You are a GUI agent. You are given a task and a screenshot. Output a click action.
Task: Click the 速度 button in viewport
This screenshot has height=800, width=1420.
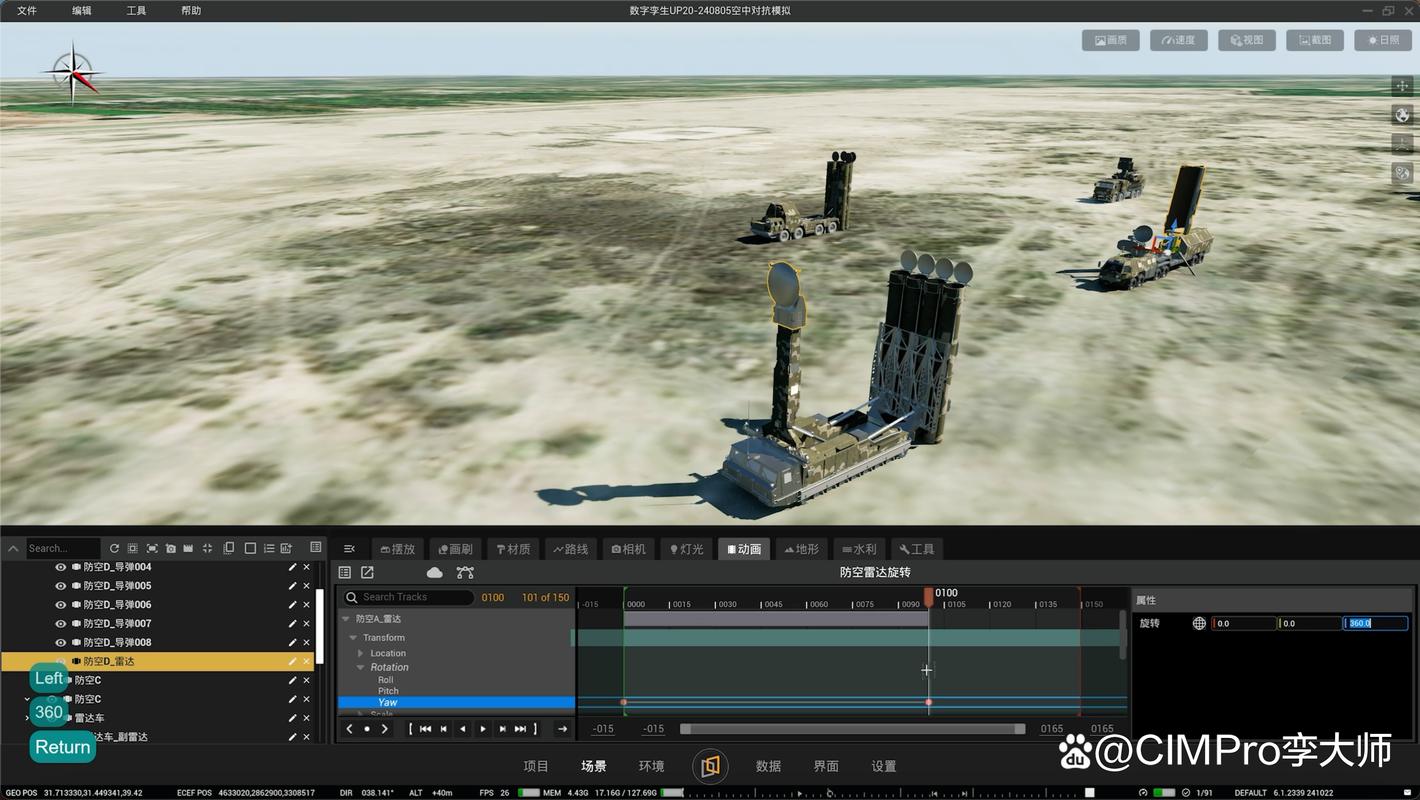coord(1179,40)
